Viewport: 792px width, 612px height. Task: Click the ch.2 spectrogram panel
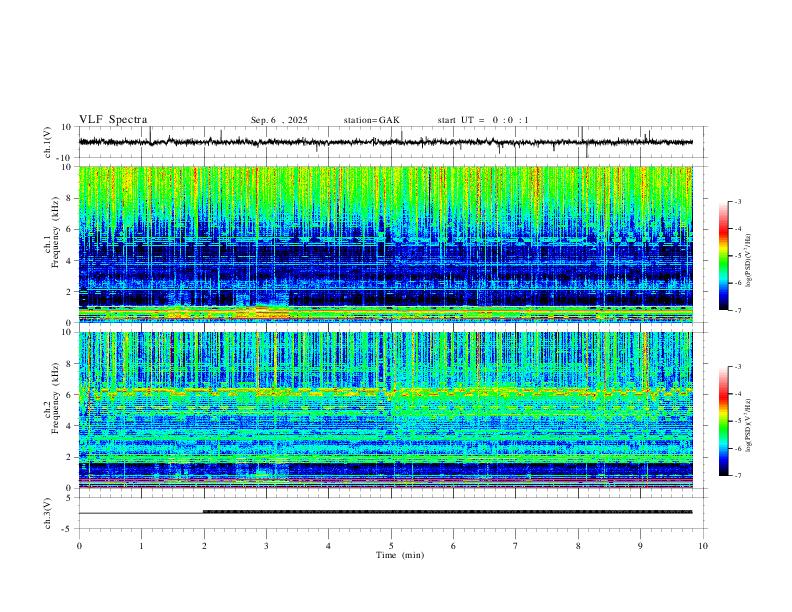pyautogui.click(x=386, y=410)
